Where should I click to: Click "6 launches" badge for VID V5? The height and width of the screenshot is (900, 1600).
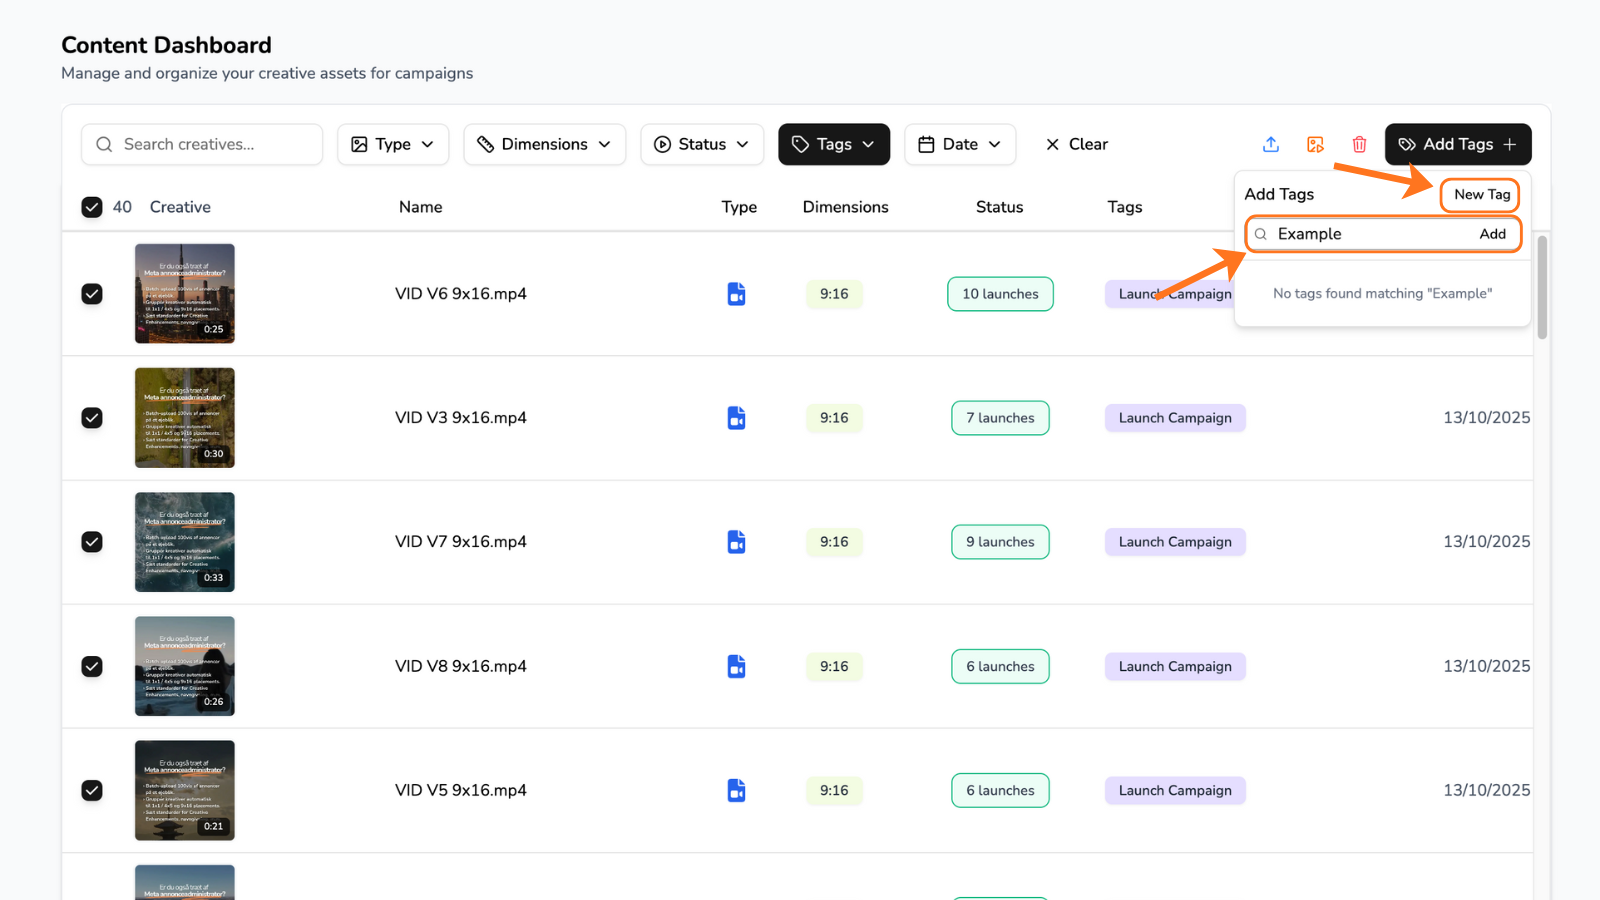pyautogui.click(x=1000, y=790)
